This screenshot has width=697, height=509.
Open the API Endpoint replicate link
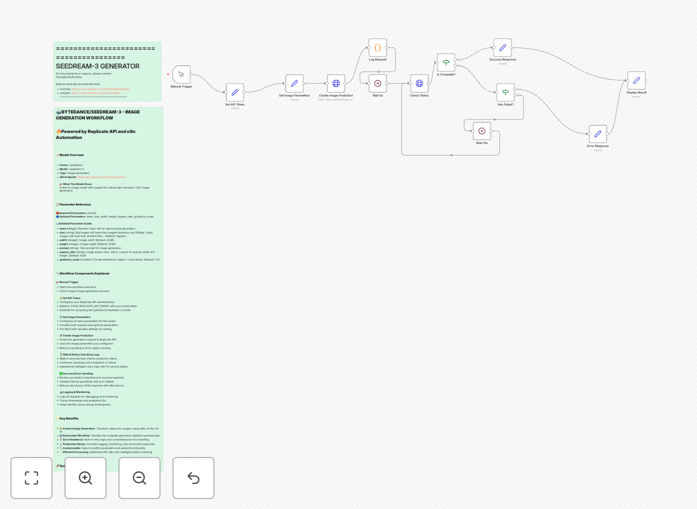pyautogui.click(x=101, y=177)
